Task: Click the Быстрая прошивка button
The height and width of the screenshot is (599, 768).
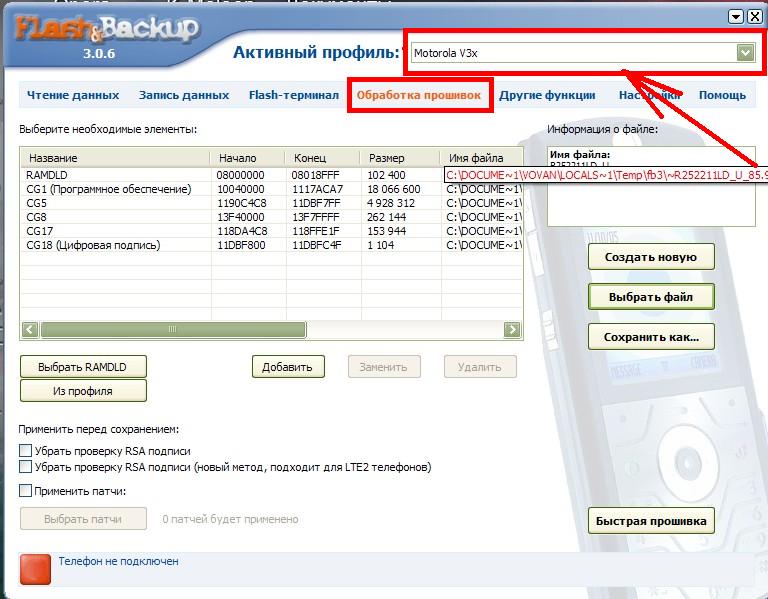Action: click(651, 521)
